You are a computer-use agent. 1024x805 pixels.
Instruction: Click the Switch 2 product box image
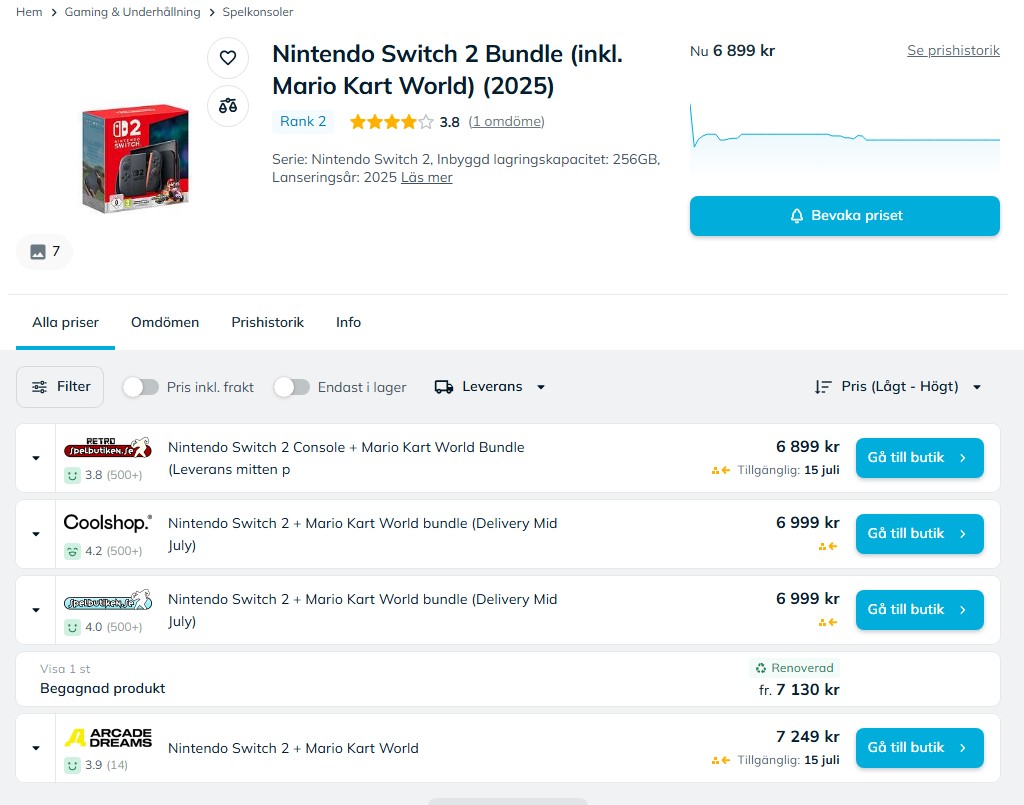(135, 158)
